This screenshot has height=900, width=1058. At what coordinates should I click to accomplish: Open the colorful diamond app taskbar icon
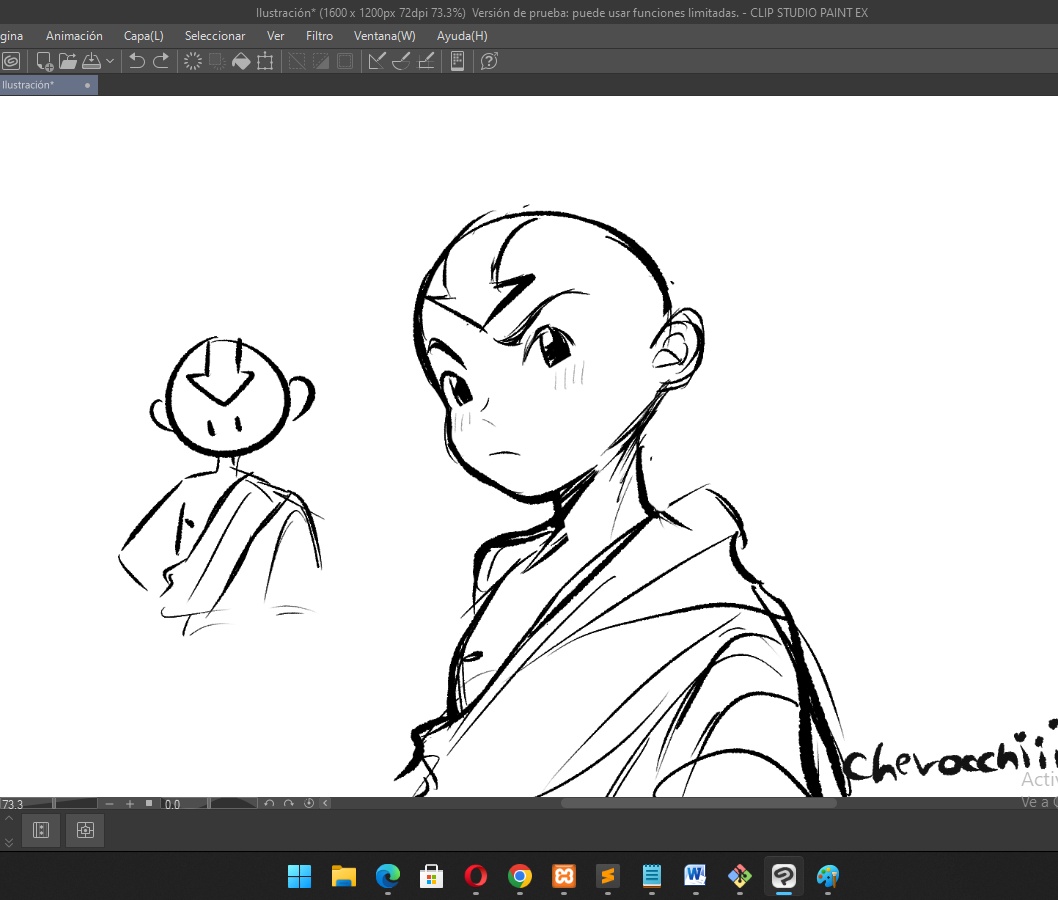[x=740, y=876]
